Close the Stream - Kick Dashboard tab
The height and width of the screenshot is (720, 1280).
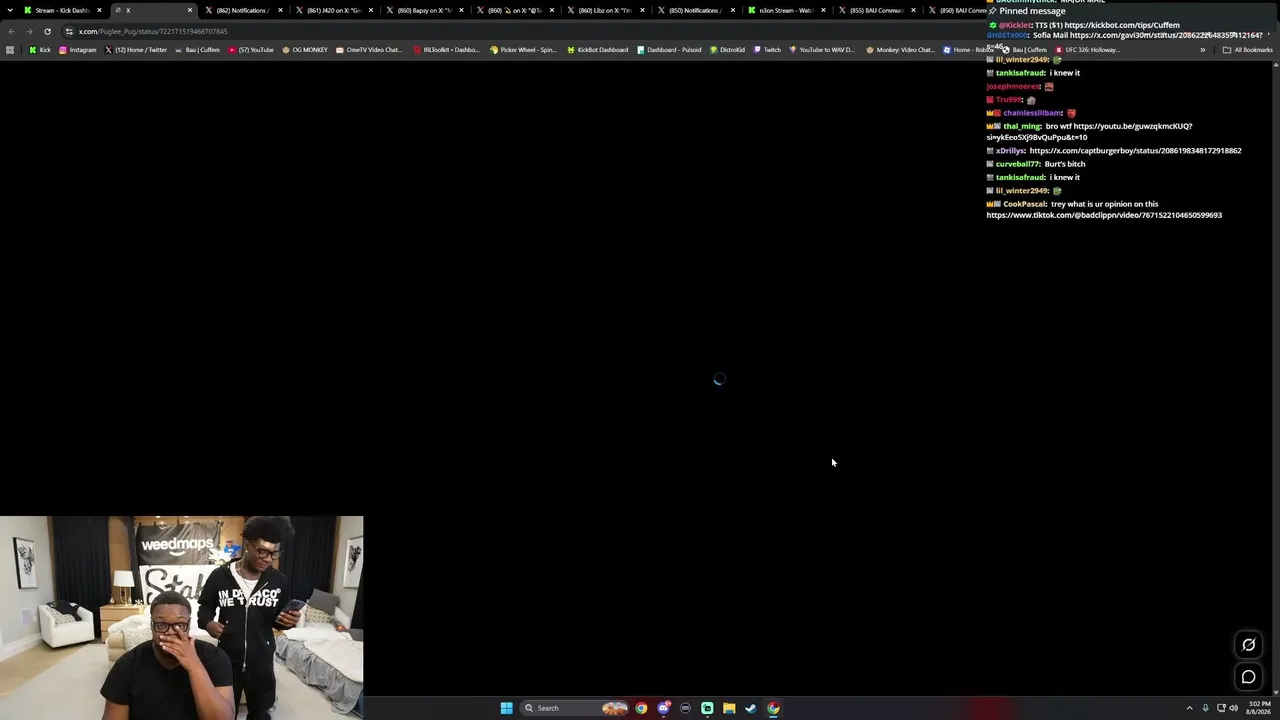point(99,10)
